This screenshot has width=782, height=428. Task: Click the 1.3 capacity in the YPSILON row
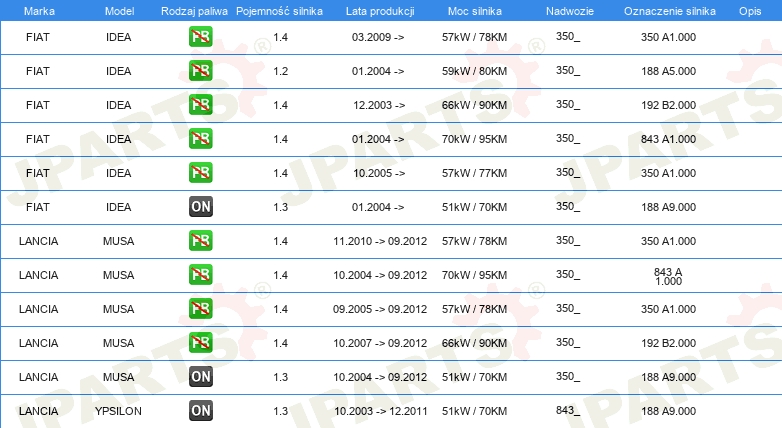point(281,411)
